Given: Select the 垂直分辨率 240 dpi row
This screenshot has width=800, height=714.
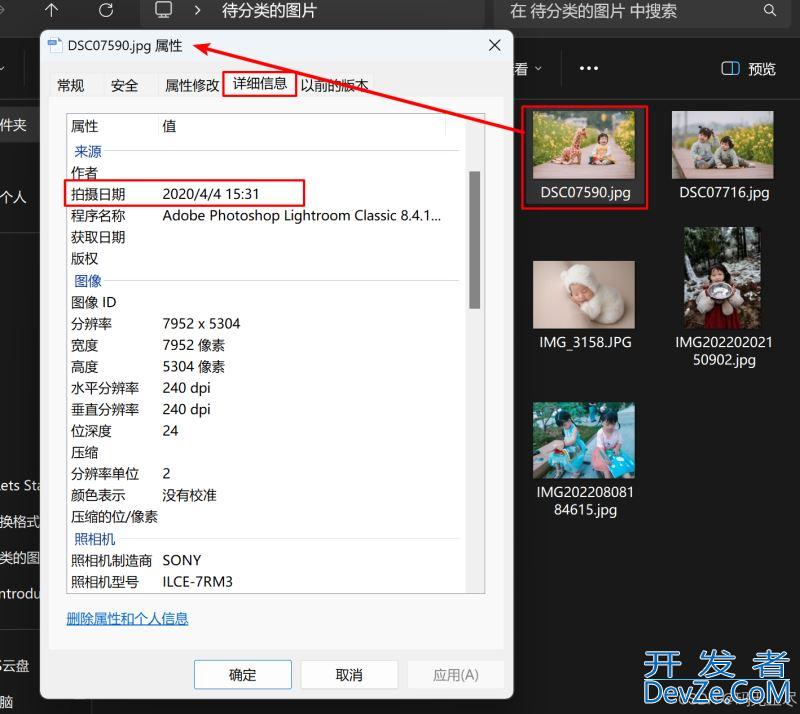Looking at the screenshot, I should (265, 409).
